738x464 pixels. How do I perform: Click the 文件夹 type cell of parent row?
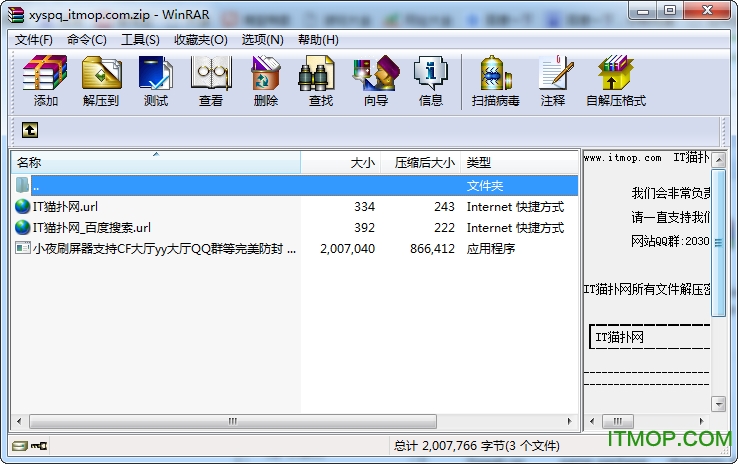pyautogui.click(x=485, y=186)
